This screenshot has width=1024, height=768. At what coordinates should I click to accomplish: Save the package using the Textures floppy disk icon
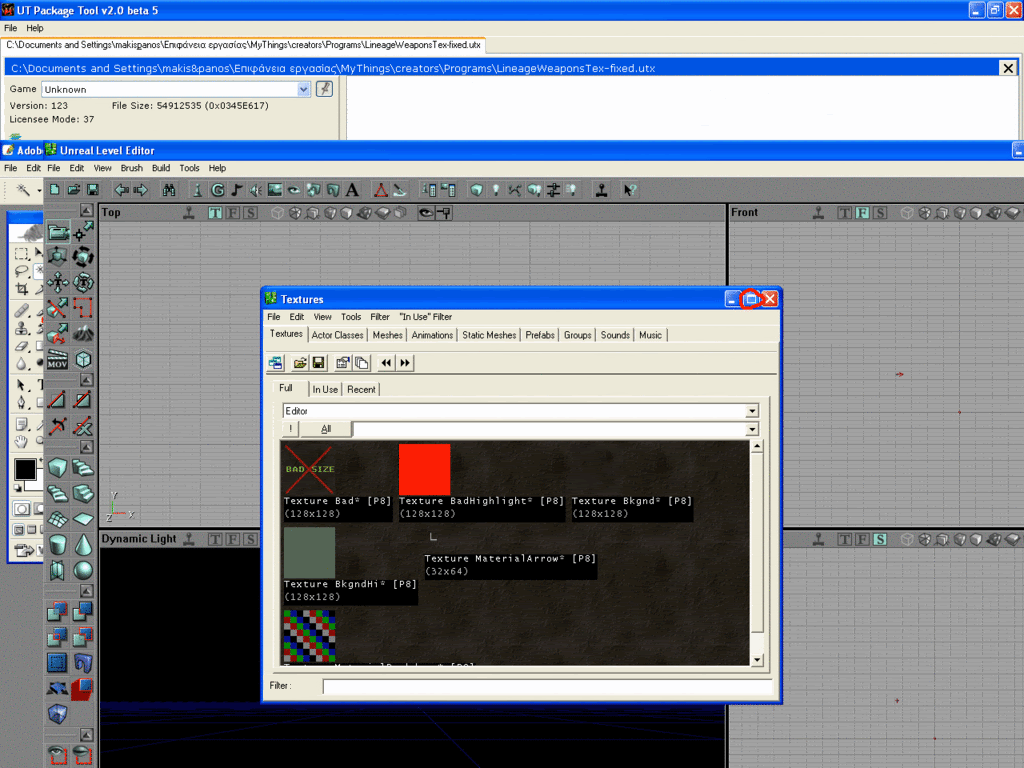point(318,363)
